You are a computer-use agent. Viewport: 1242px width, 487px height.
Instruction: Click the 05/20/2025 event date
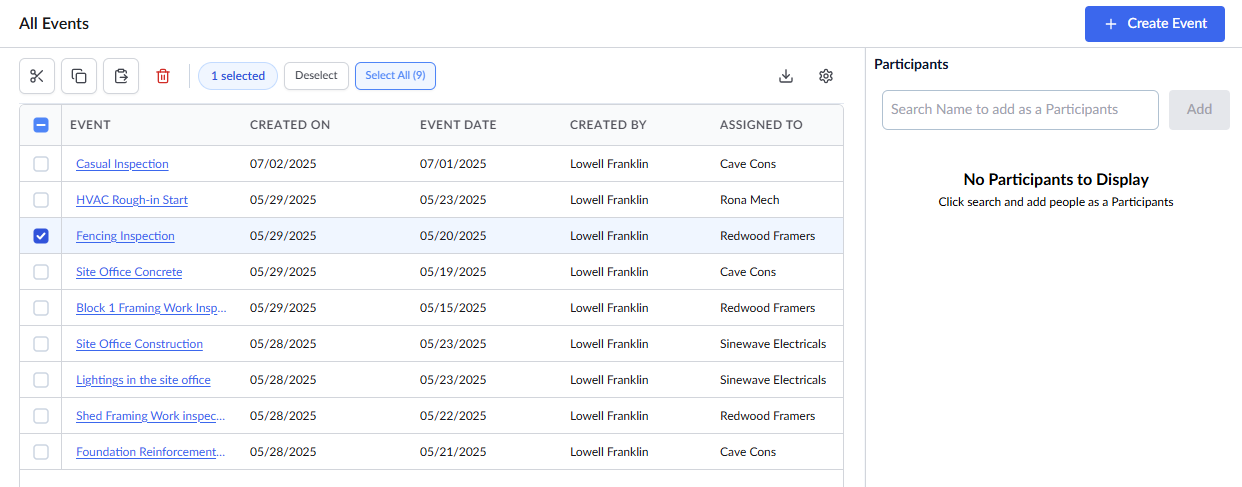[453, 236]
